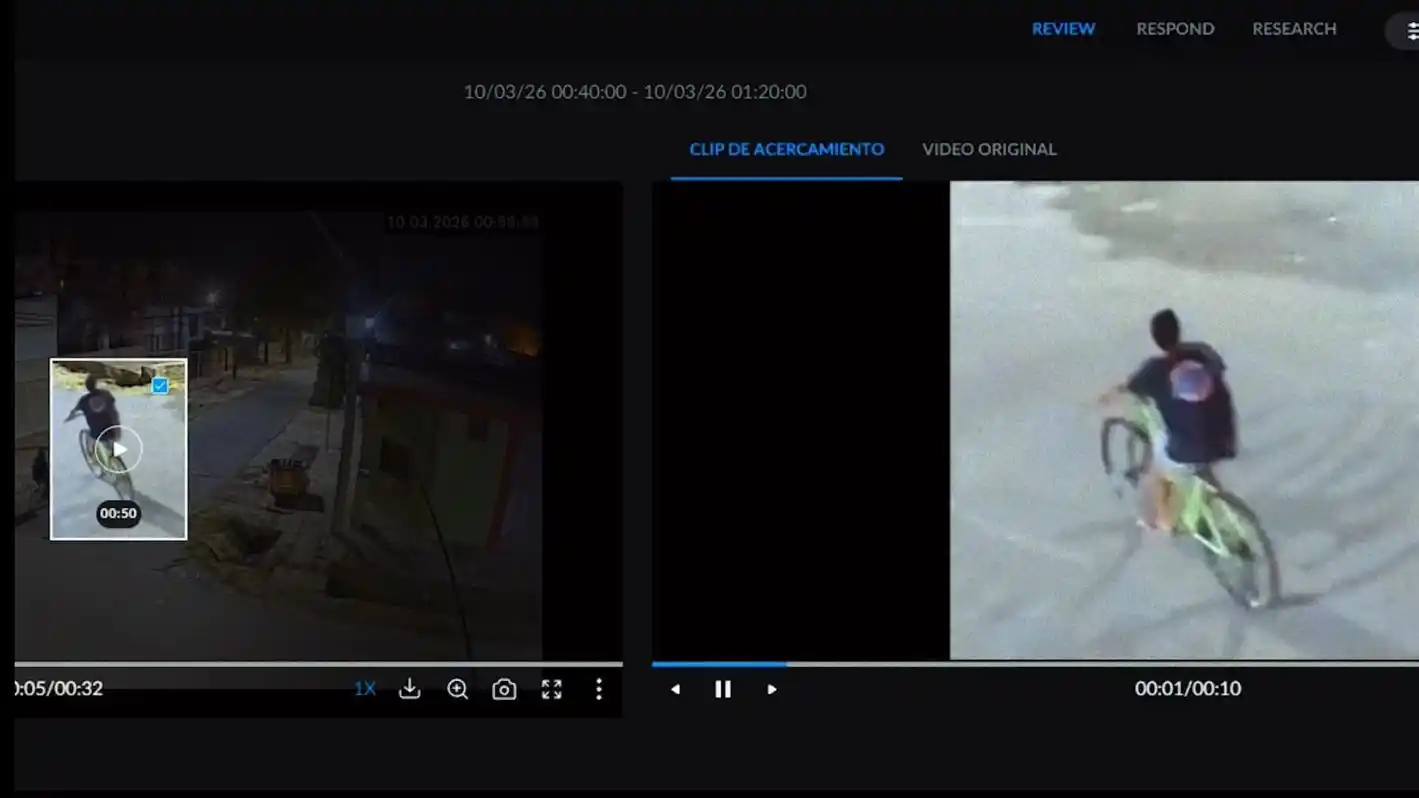Download the left video clip

(x=409, y=689)
